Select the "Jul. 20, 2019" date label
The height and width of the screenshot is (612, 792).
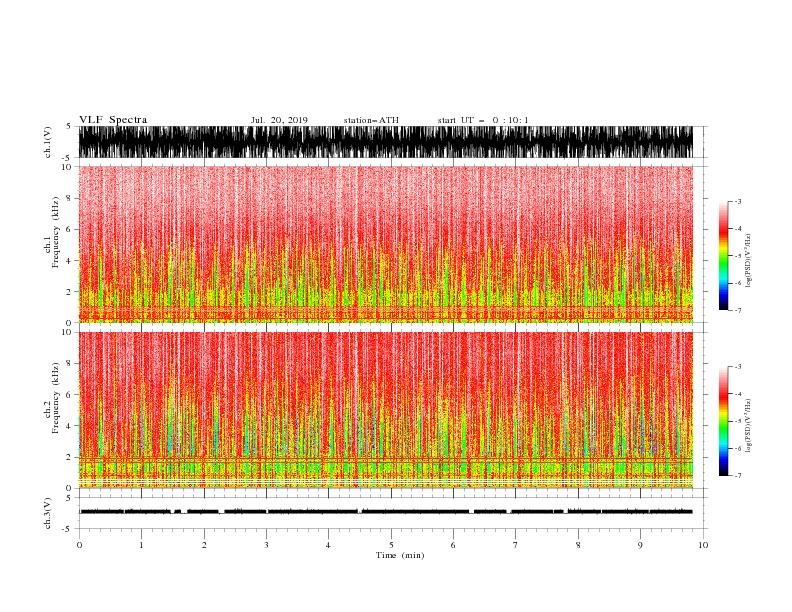tap(279, 120)
